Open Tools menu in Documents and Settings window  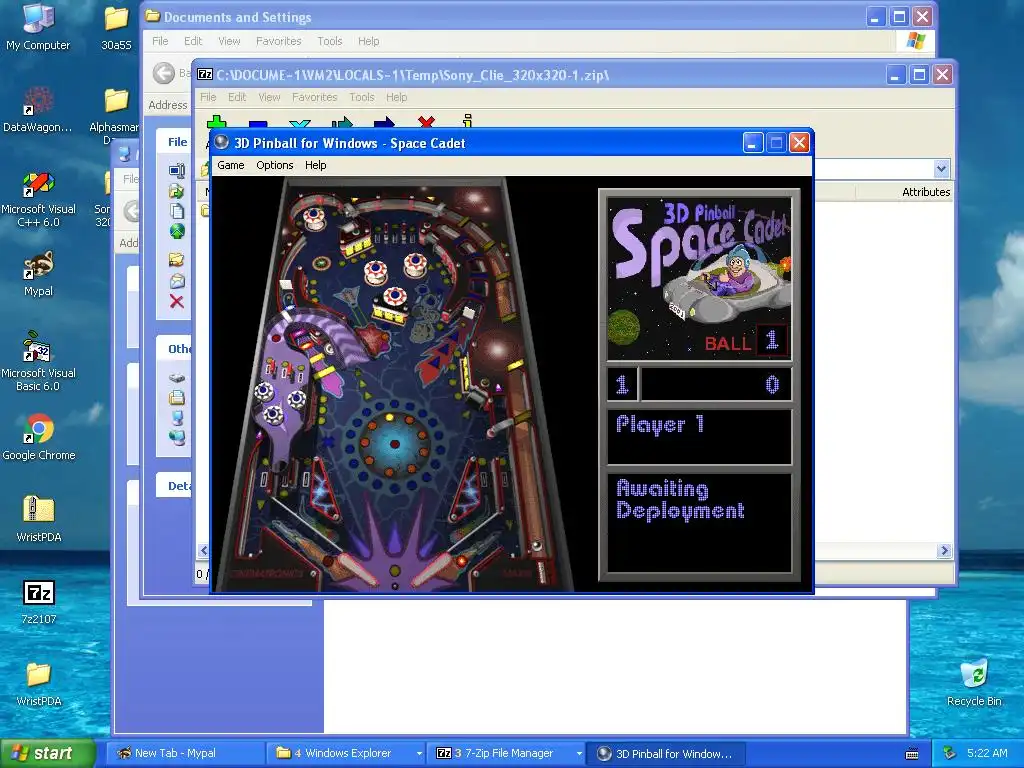click(x=330, y=40)
